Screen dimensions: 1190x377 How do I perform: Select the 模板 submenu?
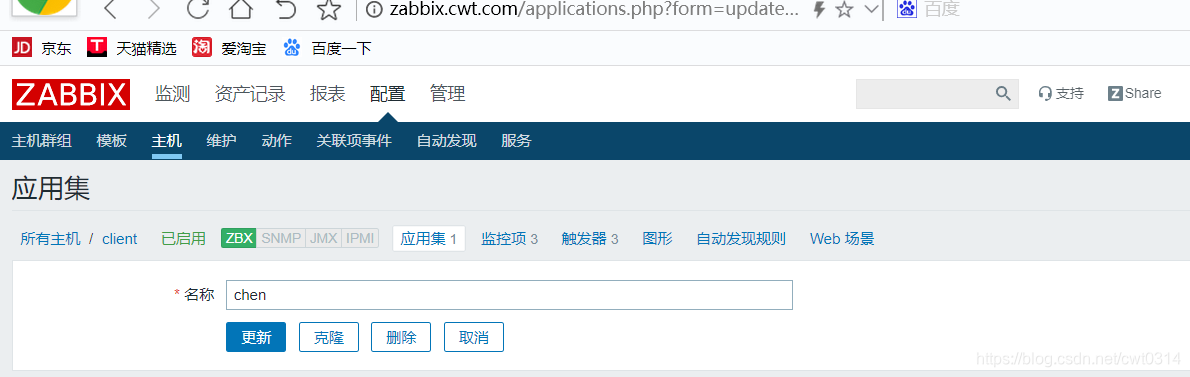[112, 140]
